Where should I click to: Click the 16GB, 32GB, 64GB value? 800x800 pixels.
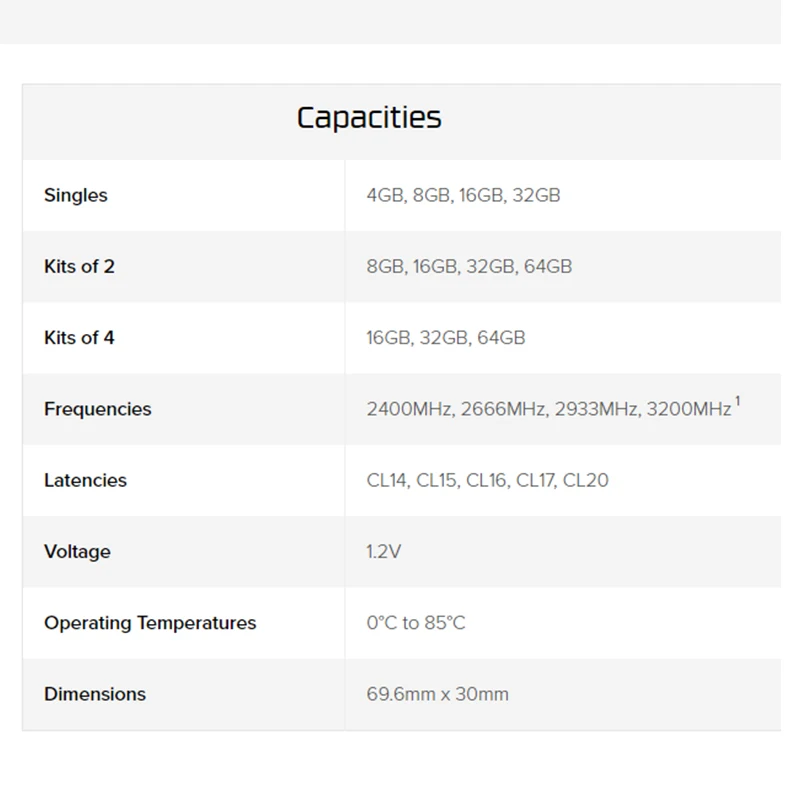point(445,338)
